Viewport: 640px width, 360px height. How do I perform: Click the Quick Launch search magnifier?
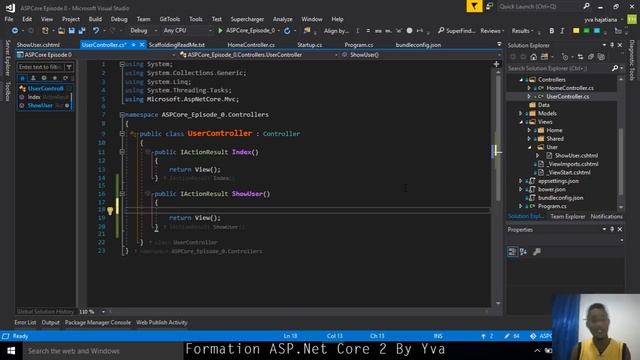[587, 6]
